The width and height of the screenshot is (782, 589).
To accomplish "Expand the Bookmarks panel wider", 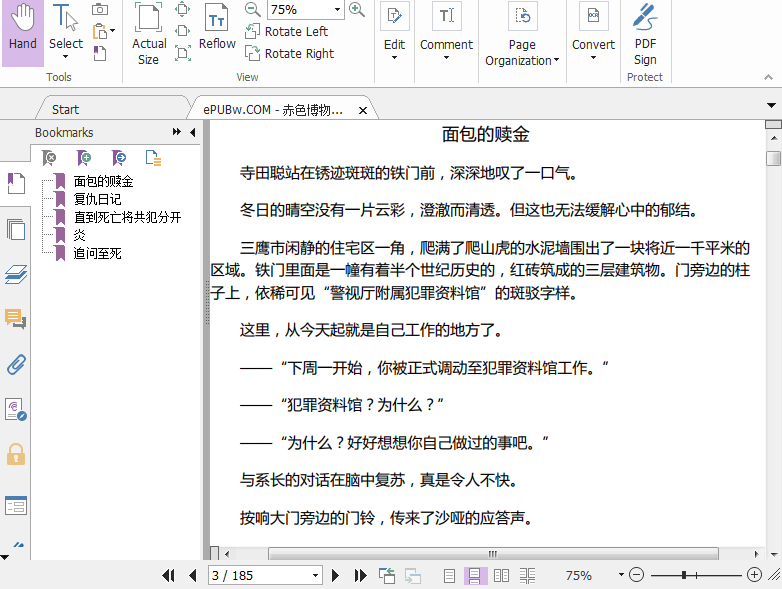I will point(177,132).
